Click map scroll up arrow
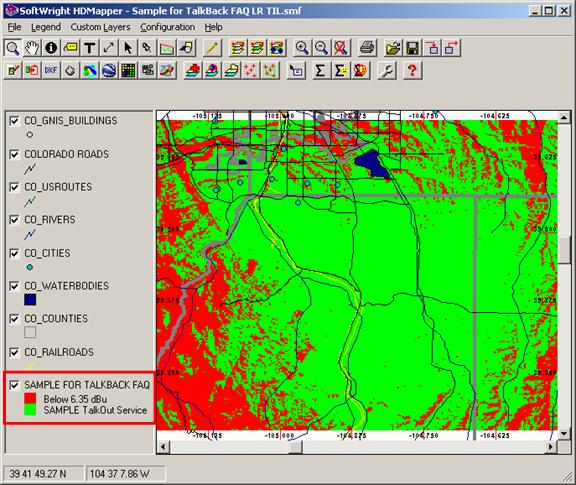The width and height of the screenshot is (576, 485). 564,118
